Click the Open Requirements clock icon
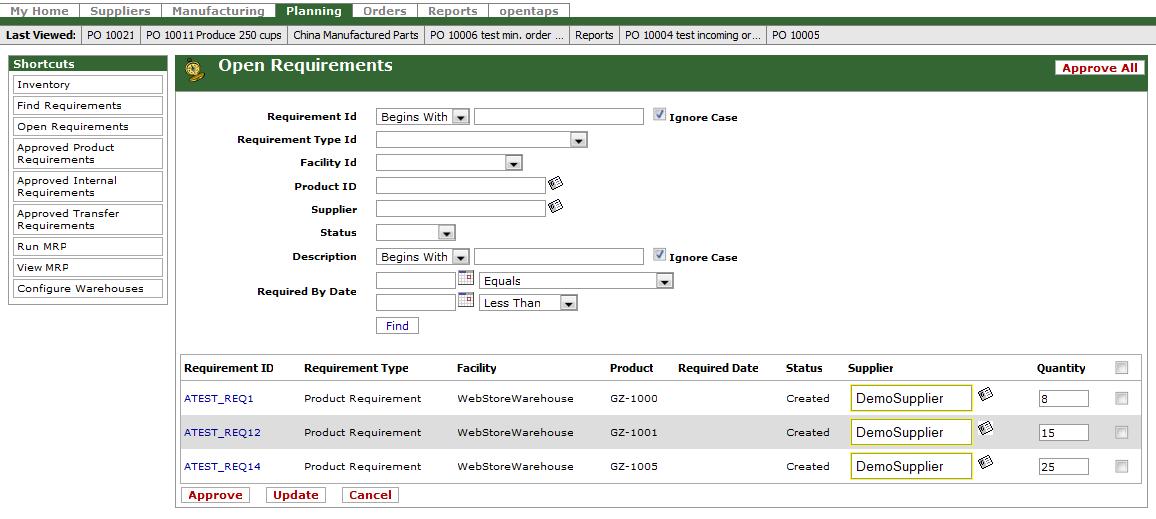This screenshot has height=519, width=1156. coord(194,69)
